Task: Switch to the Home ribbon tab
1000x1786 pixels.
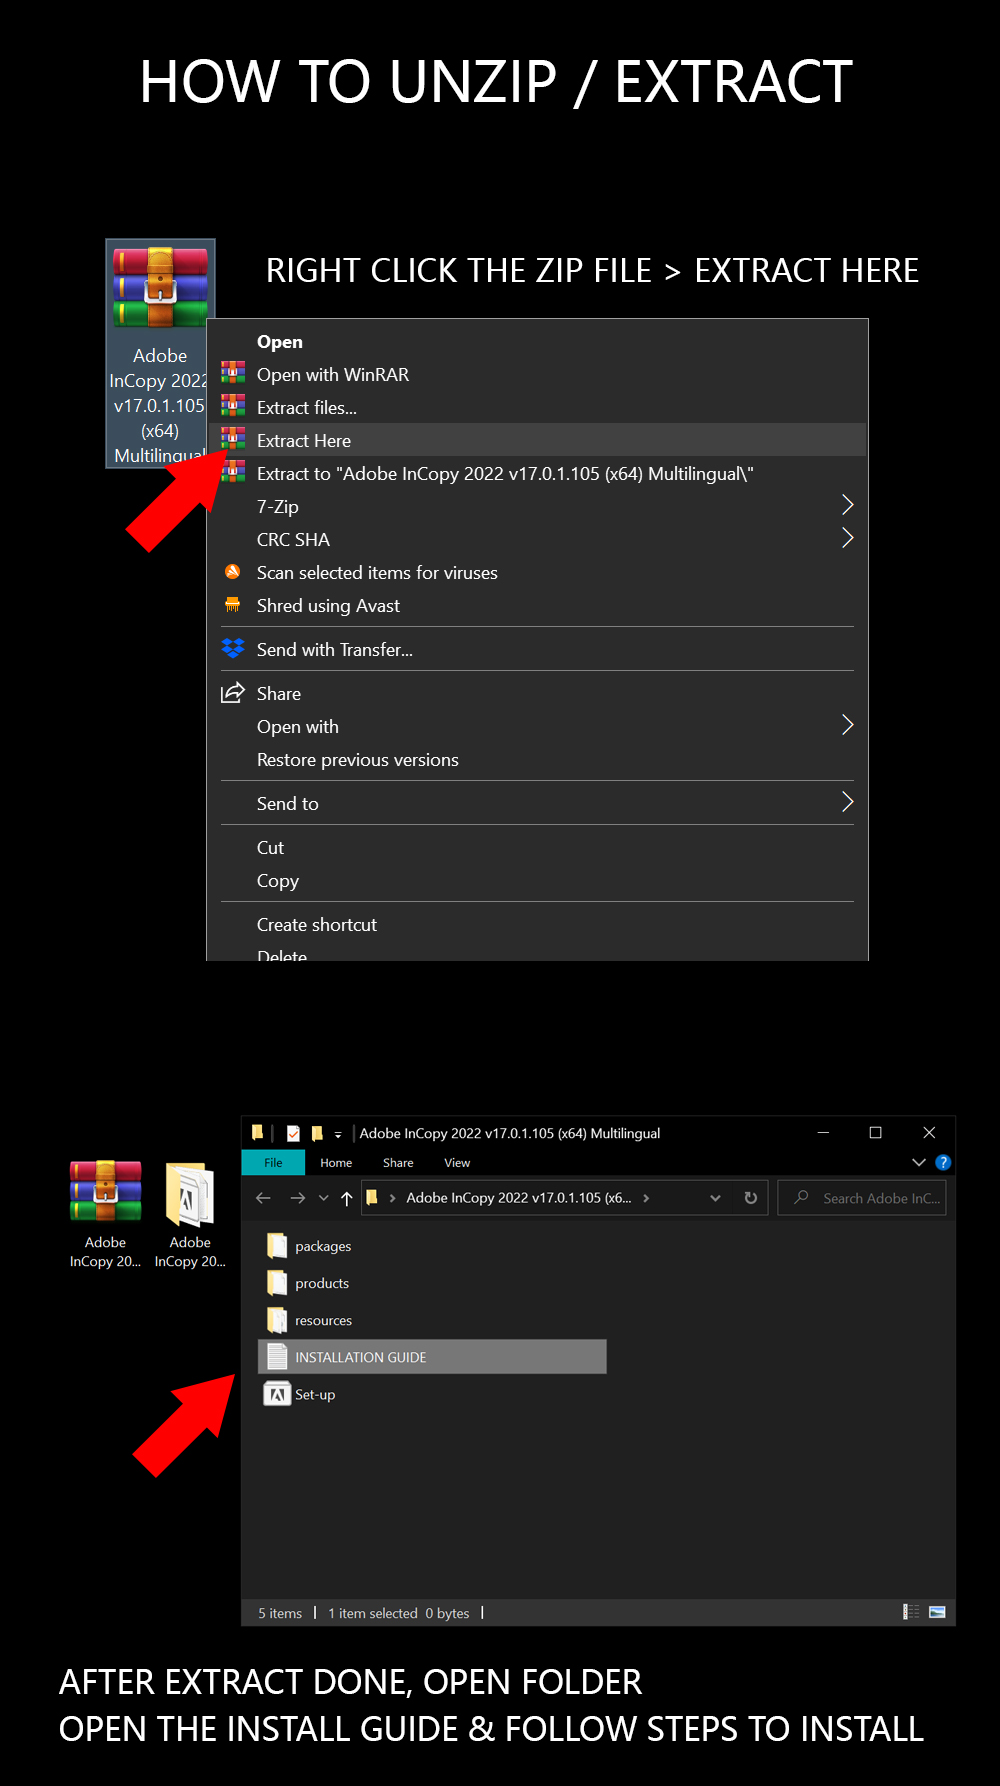Action: click(336, 1163)
